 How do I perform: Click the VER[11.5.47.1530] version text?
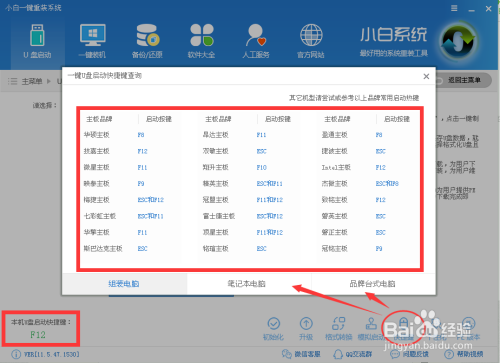point(52,354)
